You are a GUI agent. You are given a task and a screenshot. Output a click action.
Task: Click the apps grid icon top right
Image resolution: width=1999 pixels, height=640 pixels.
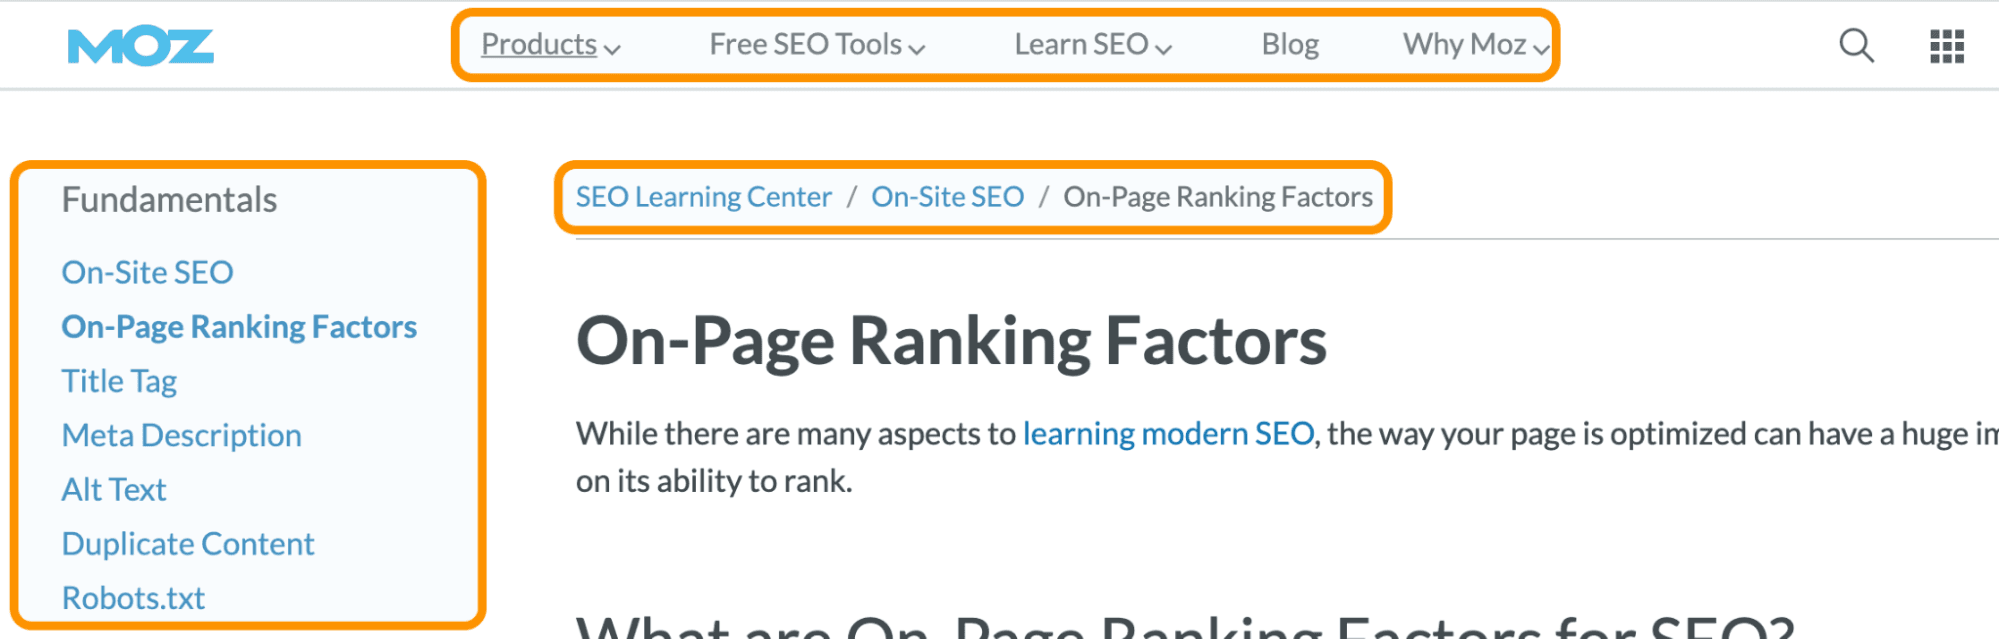click(x=1946, y=45)
